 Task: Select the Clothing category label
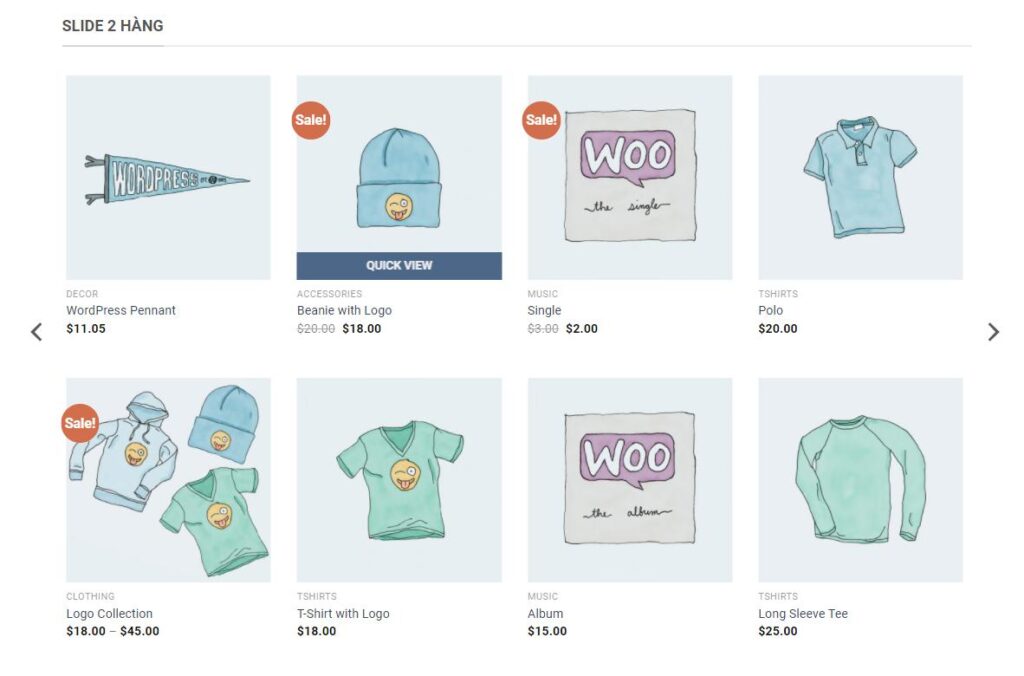click(x=90, y=596)
